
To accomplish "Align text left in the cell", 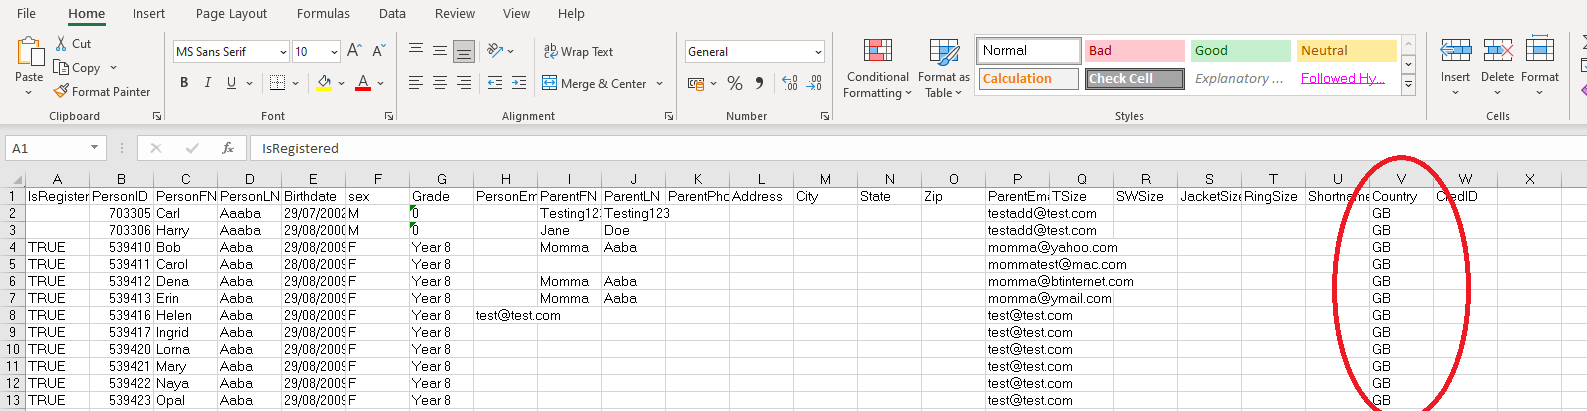I will click(x=416, y=83).
